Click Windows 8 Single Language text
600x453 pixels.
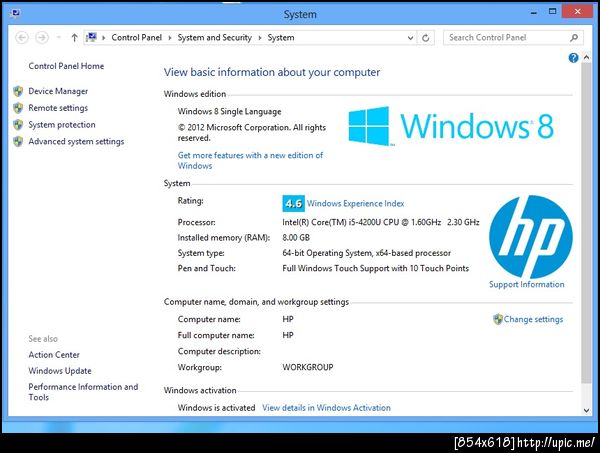click(x=229, y=111)
